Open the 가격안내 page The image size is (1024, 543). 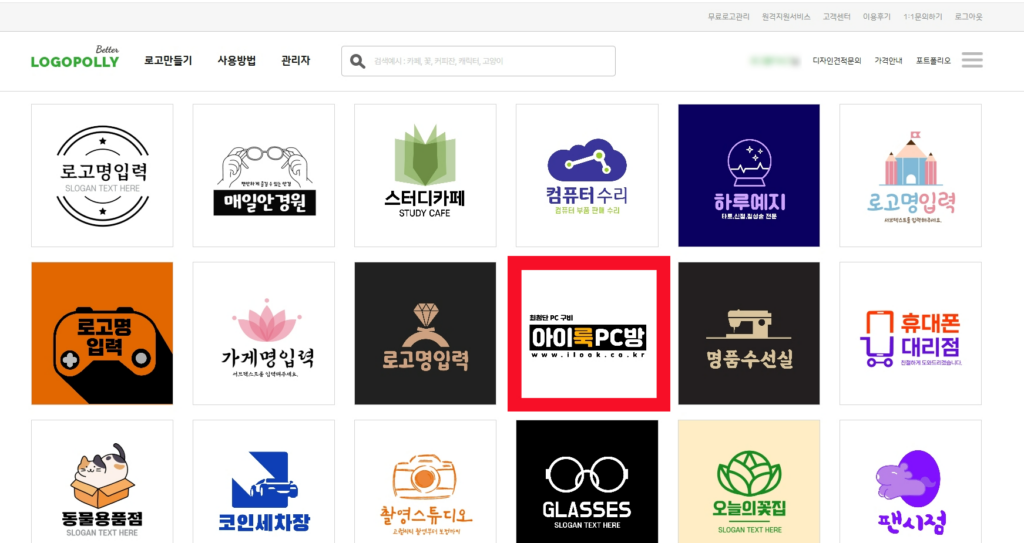pyautogui.click(x=888, y=61)
